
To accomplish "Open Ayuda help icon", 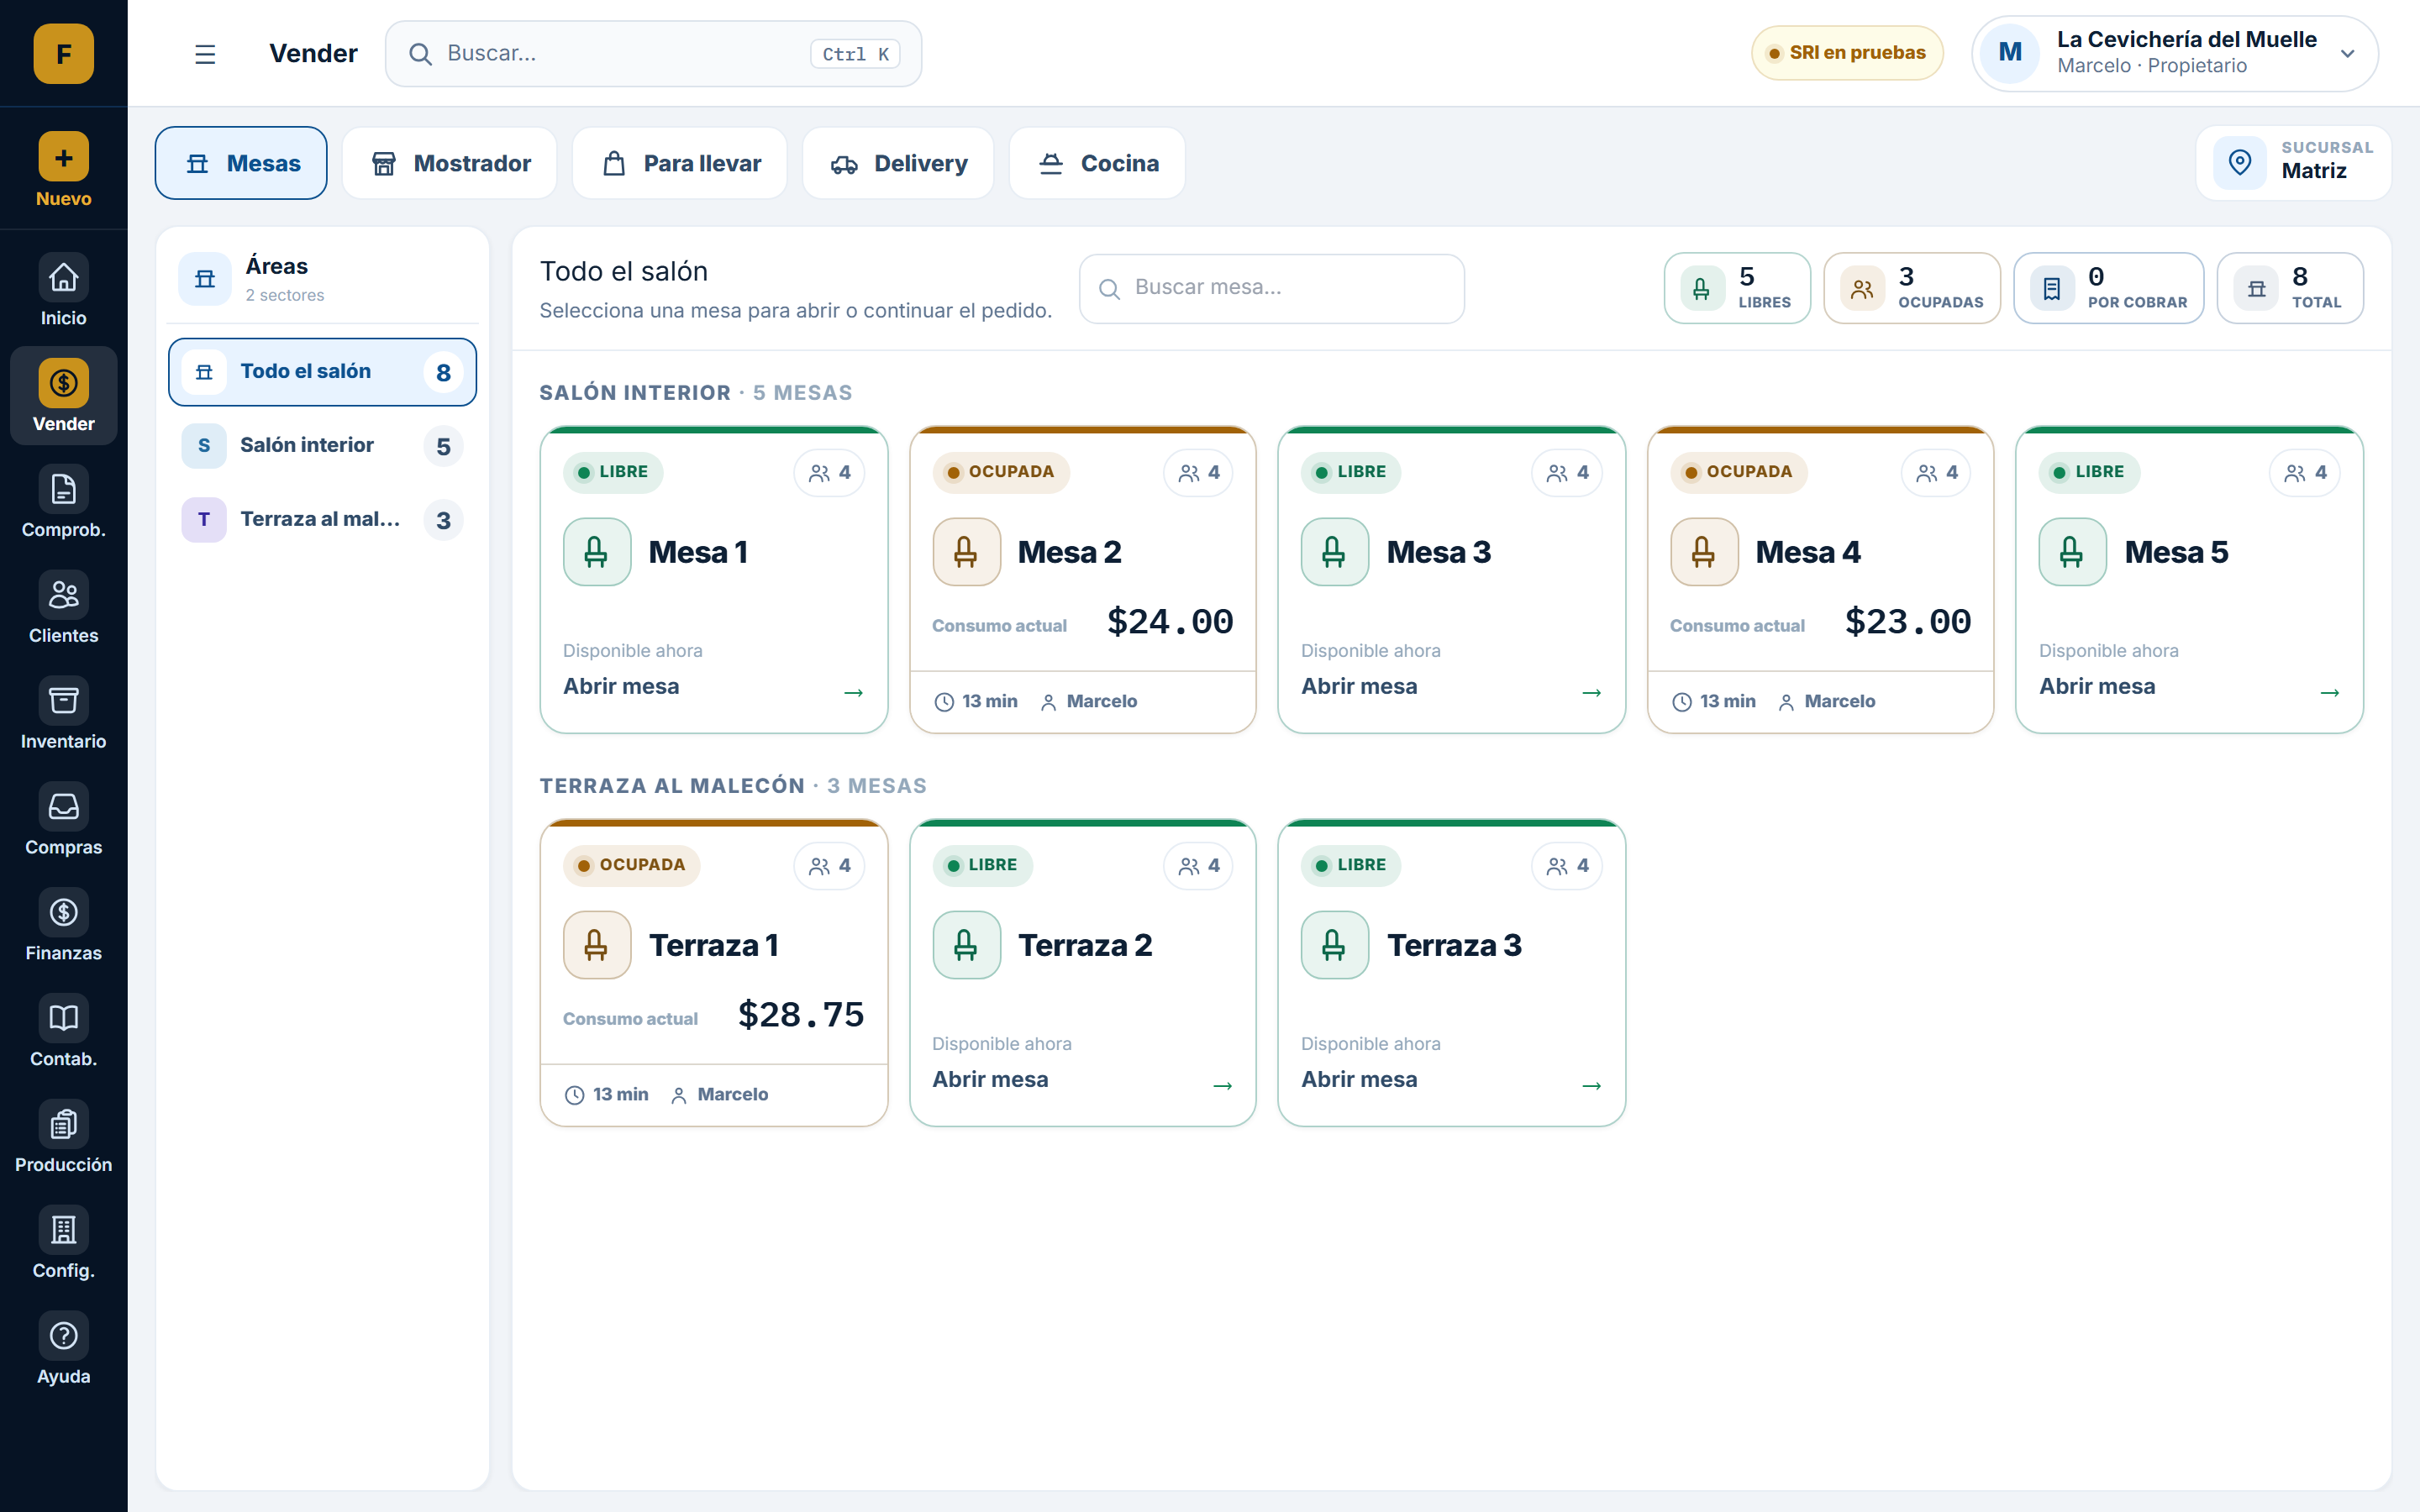I will point(63,1336).
